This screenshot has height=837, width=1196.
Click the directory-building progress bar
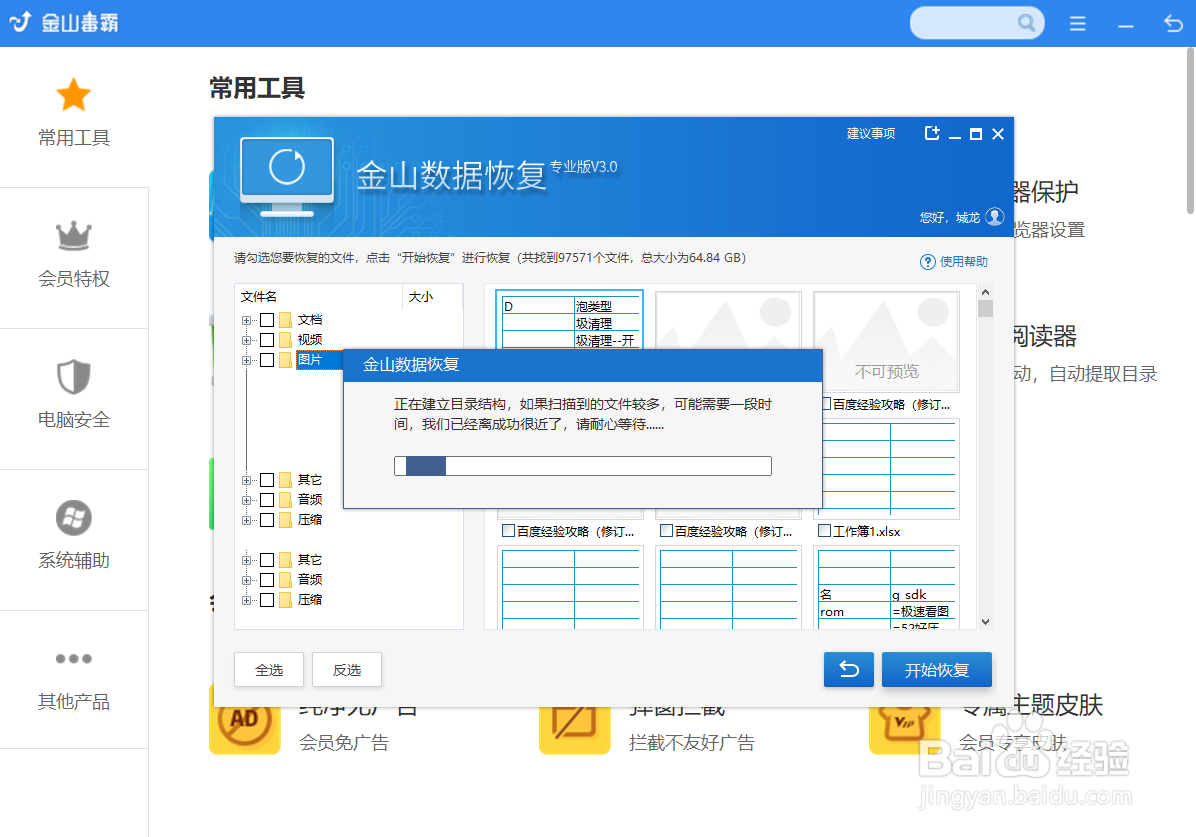point(582,465)
